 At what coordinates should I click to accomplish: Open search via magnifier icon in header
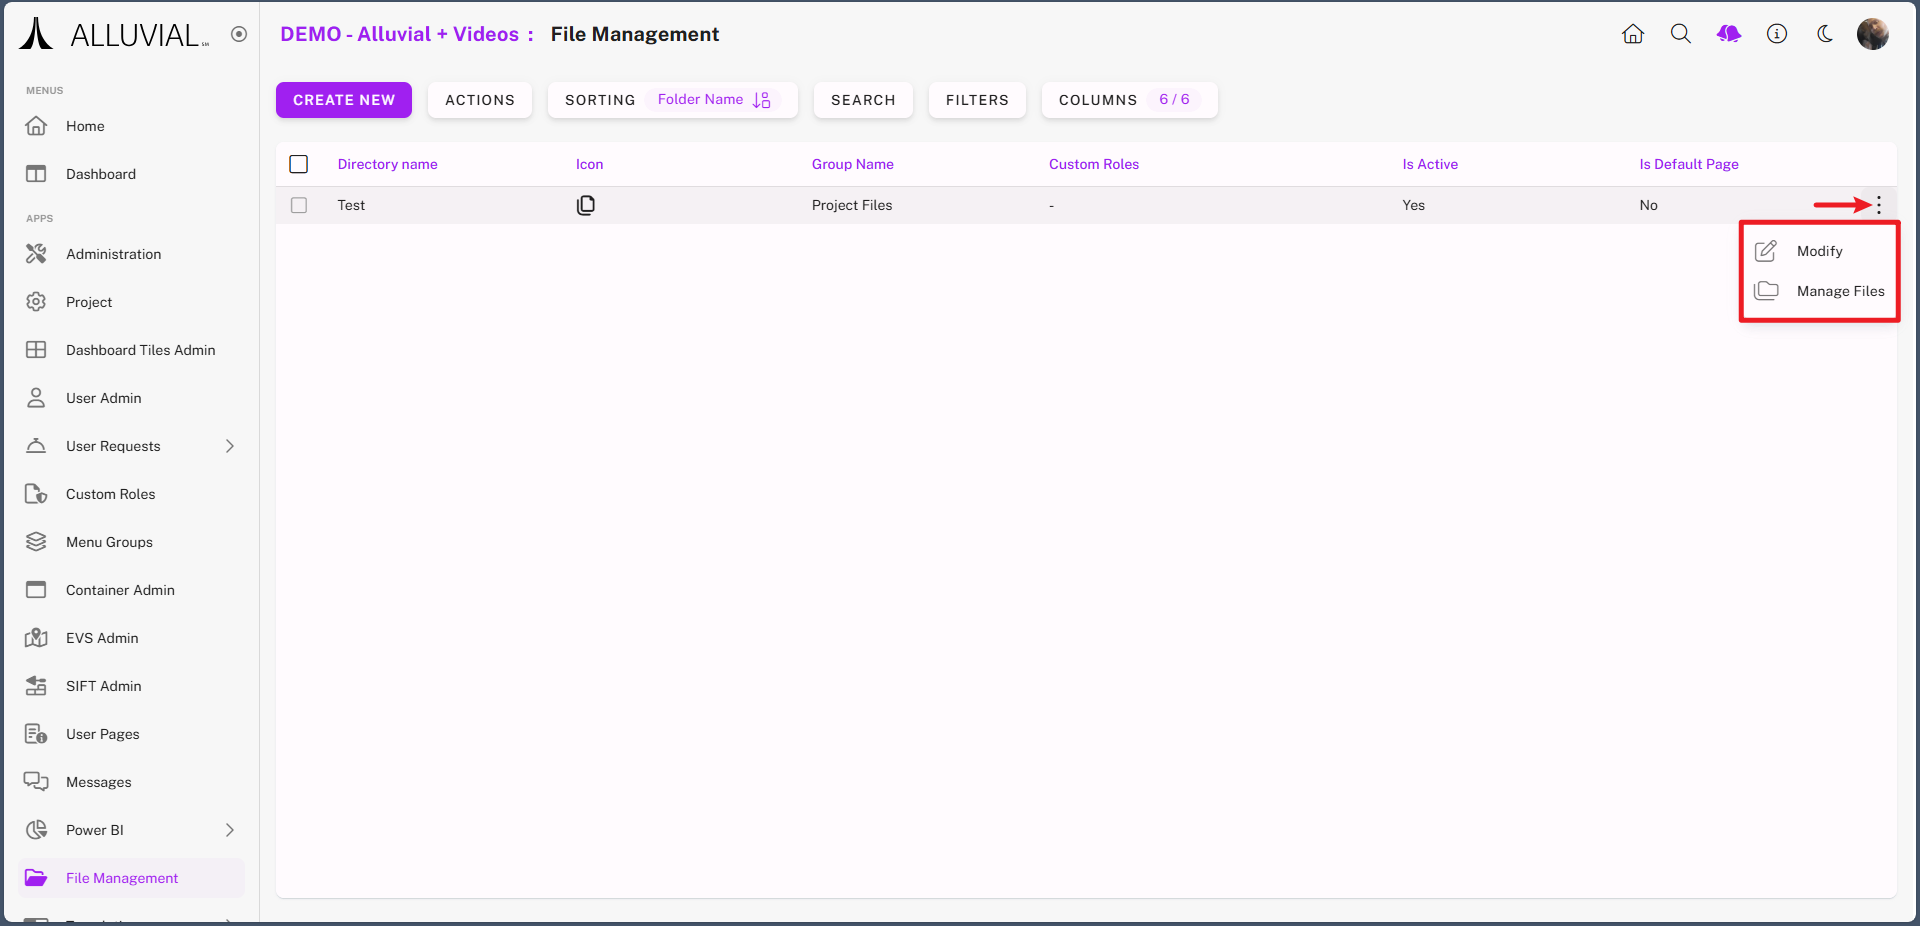(x=1681, y=34)
